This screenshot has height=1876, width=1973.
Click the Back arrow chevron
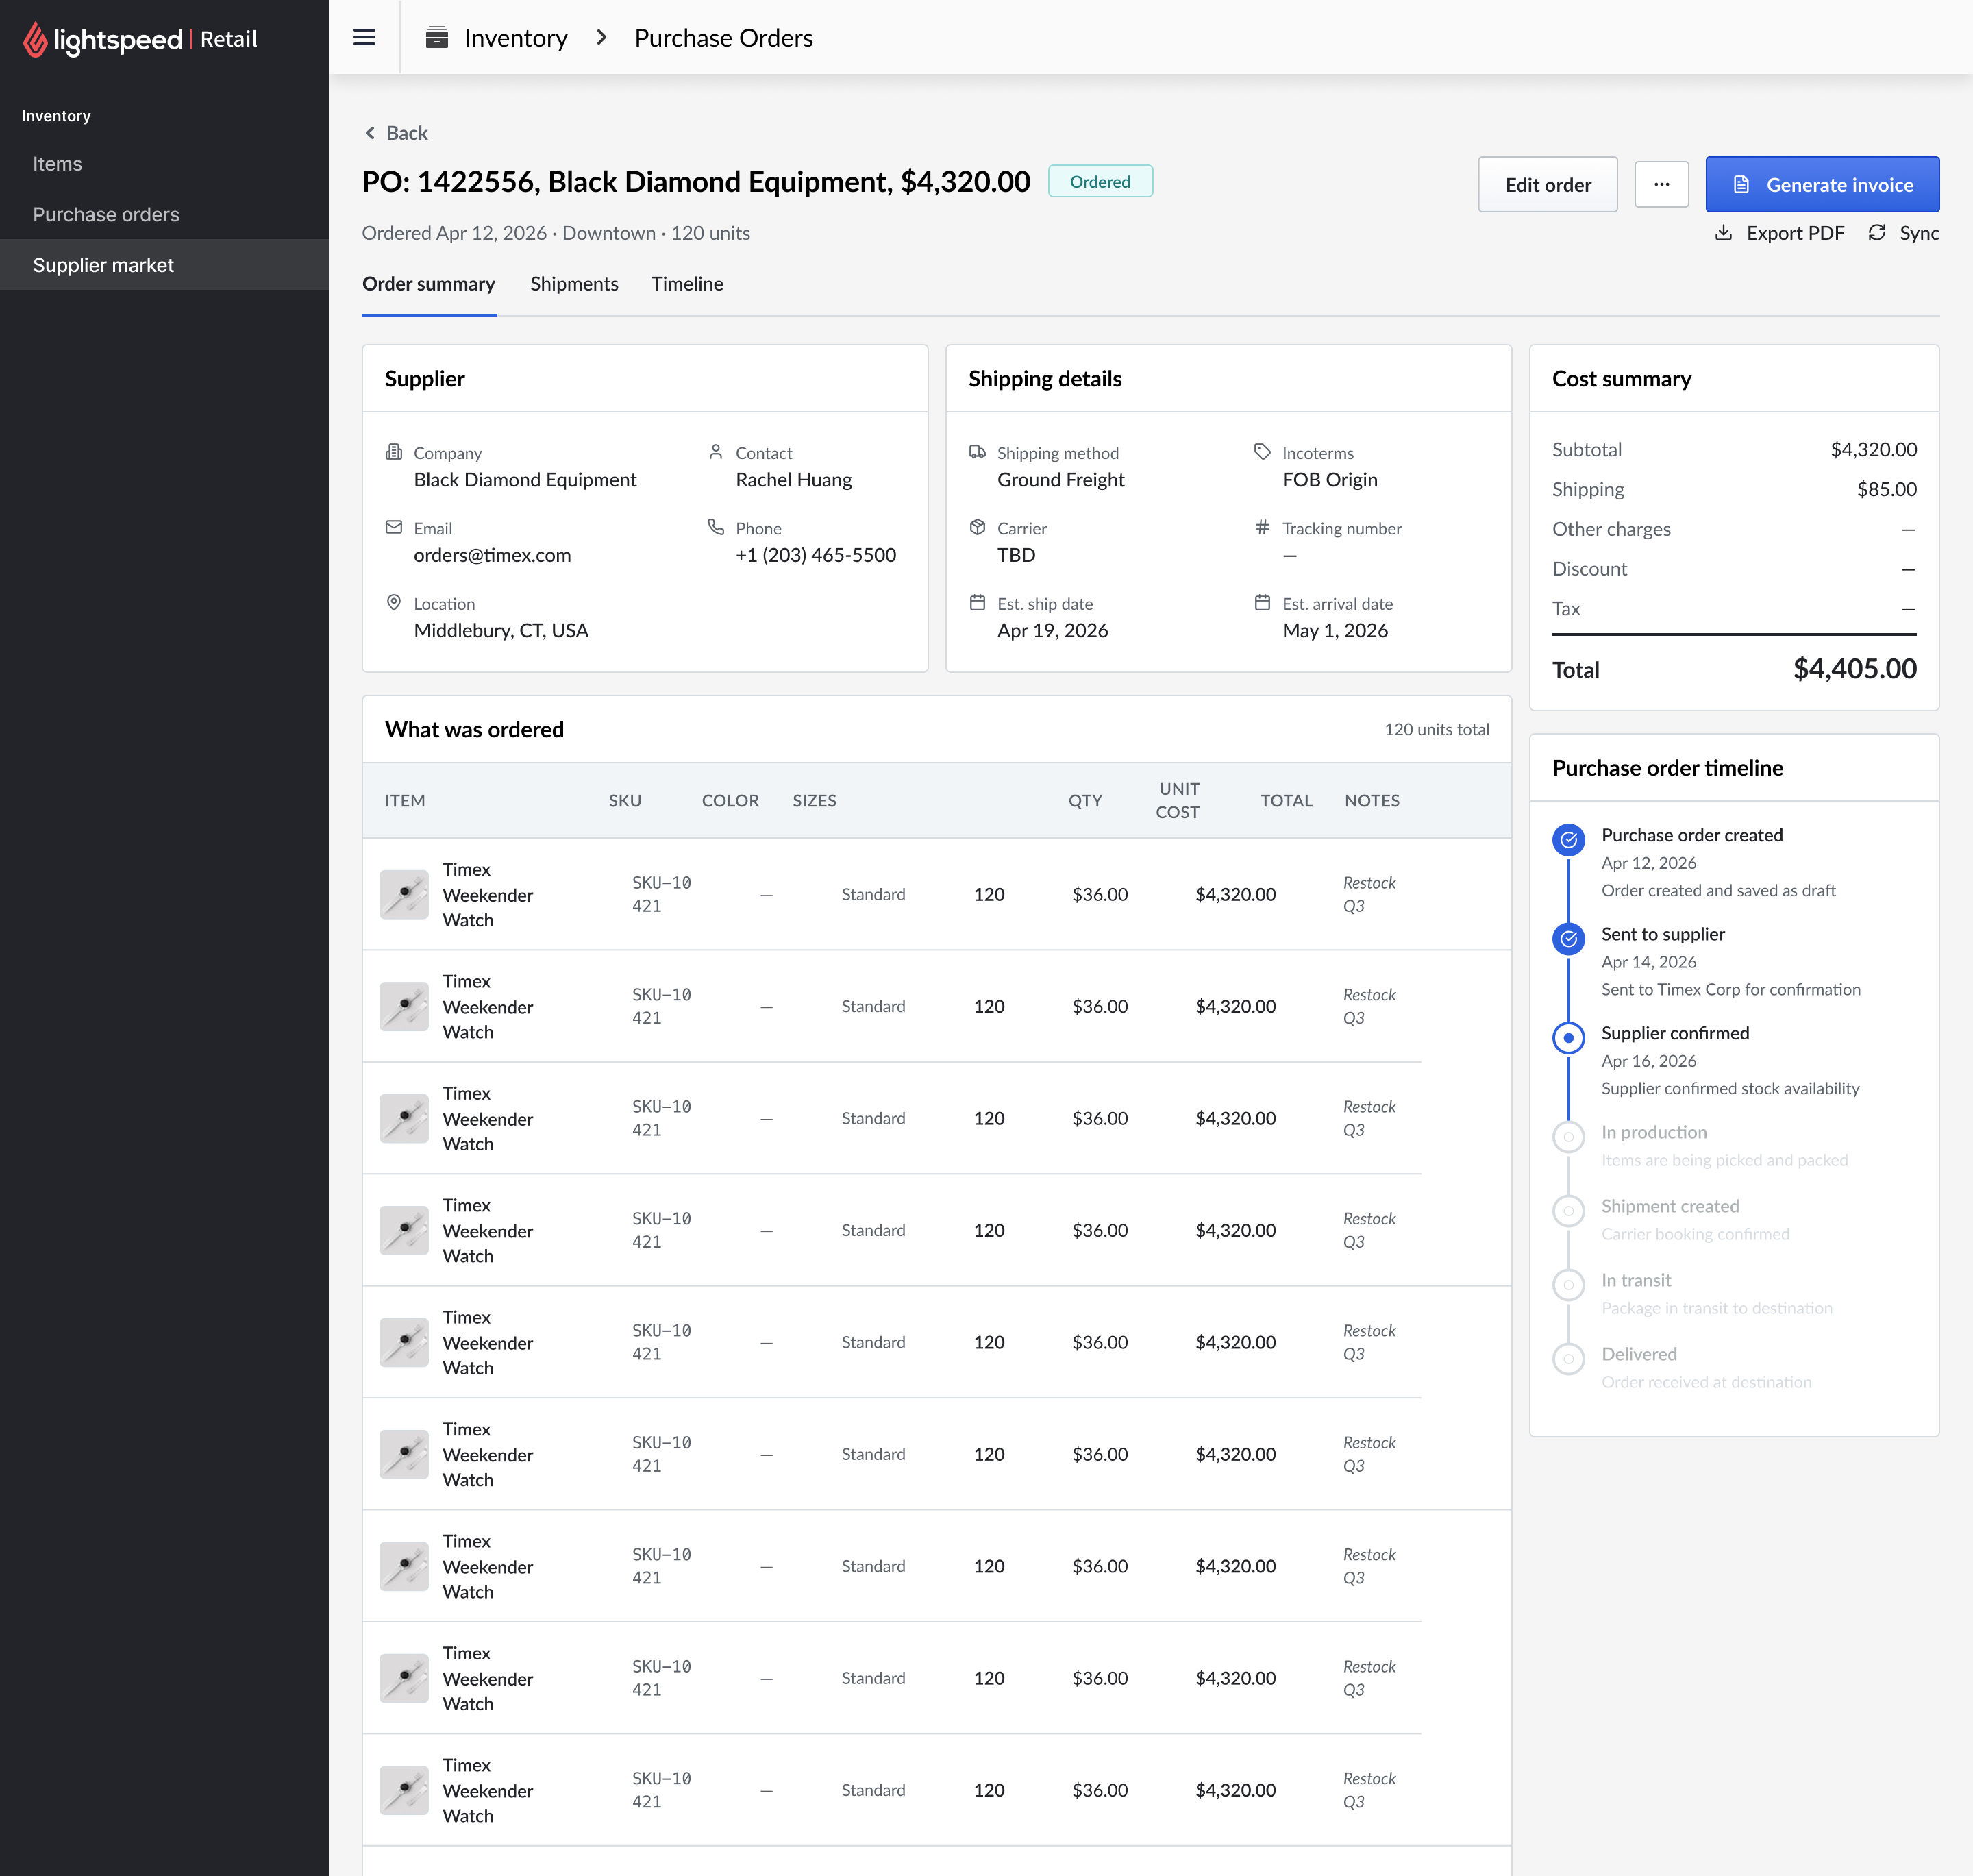click(x=370, y=133)
